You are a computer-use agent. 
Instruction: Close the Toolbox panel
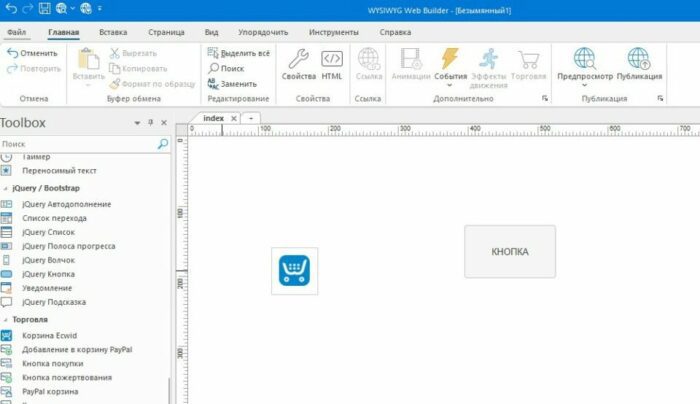pyautogui.click(x=164, y=123)
